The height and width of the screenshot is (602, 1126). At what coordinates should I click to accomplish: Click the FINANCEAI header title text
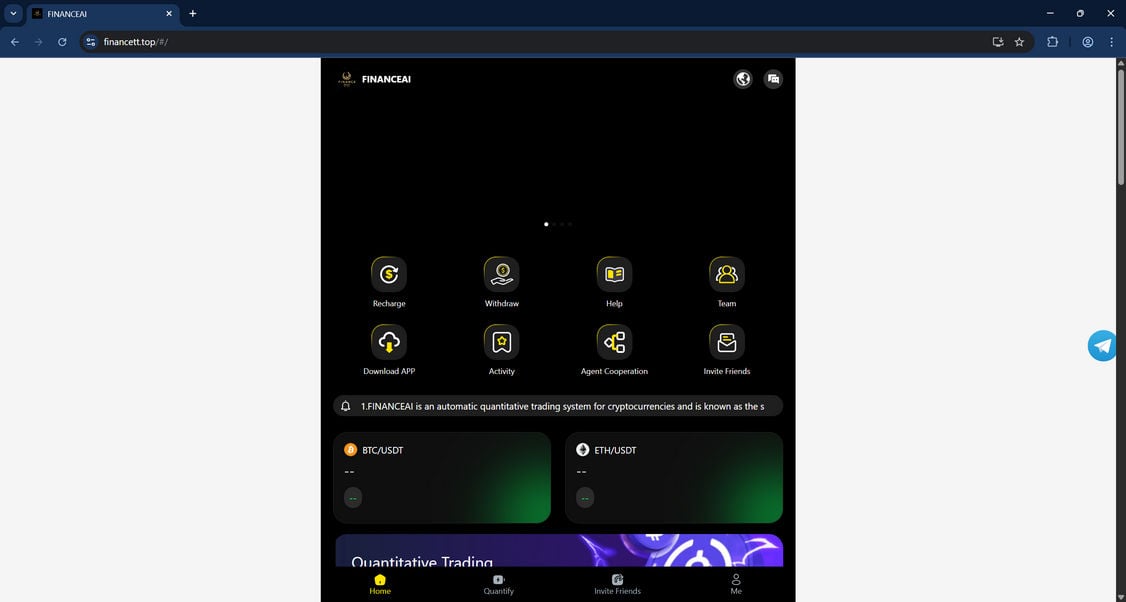tap(386, 79)
